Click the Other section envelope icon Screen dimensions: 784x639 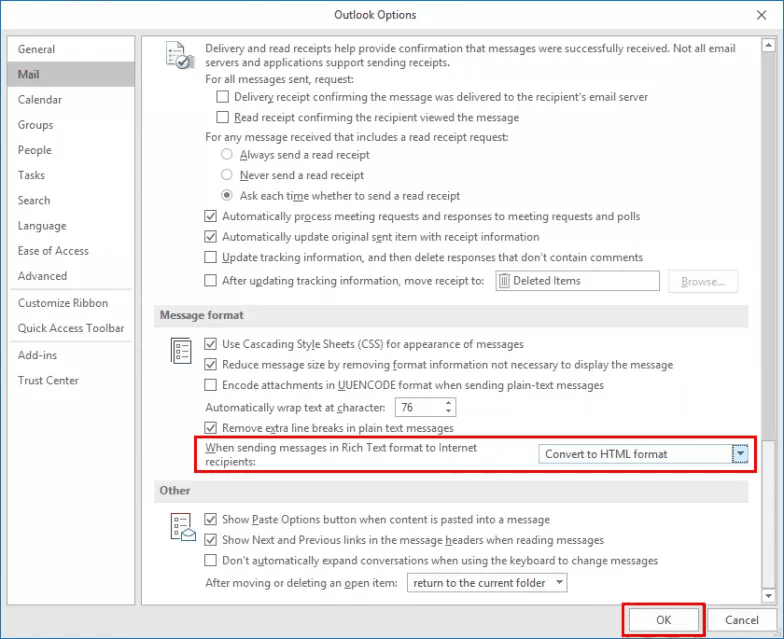[183, 527]
